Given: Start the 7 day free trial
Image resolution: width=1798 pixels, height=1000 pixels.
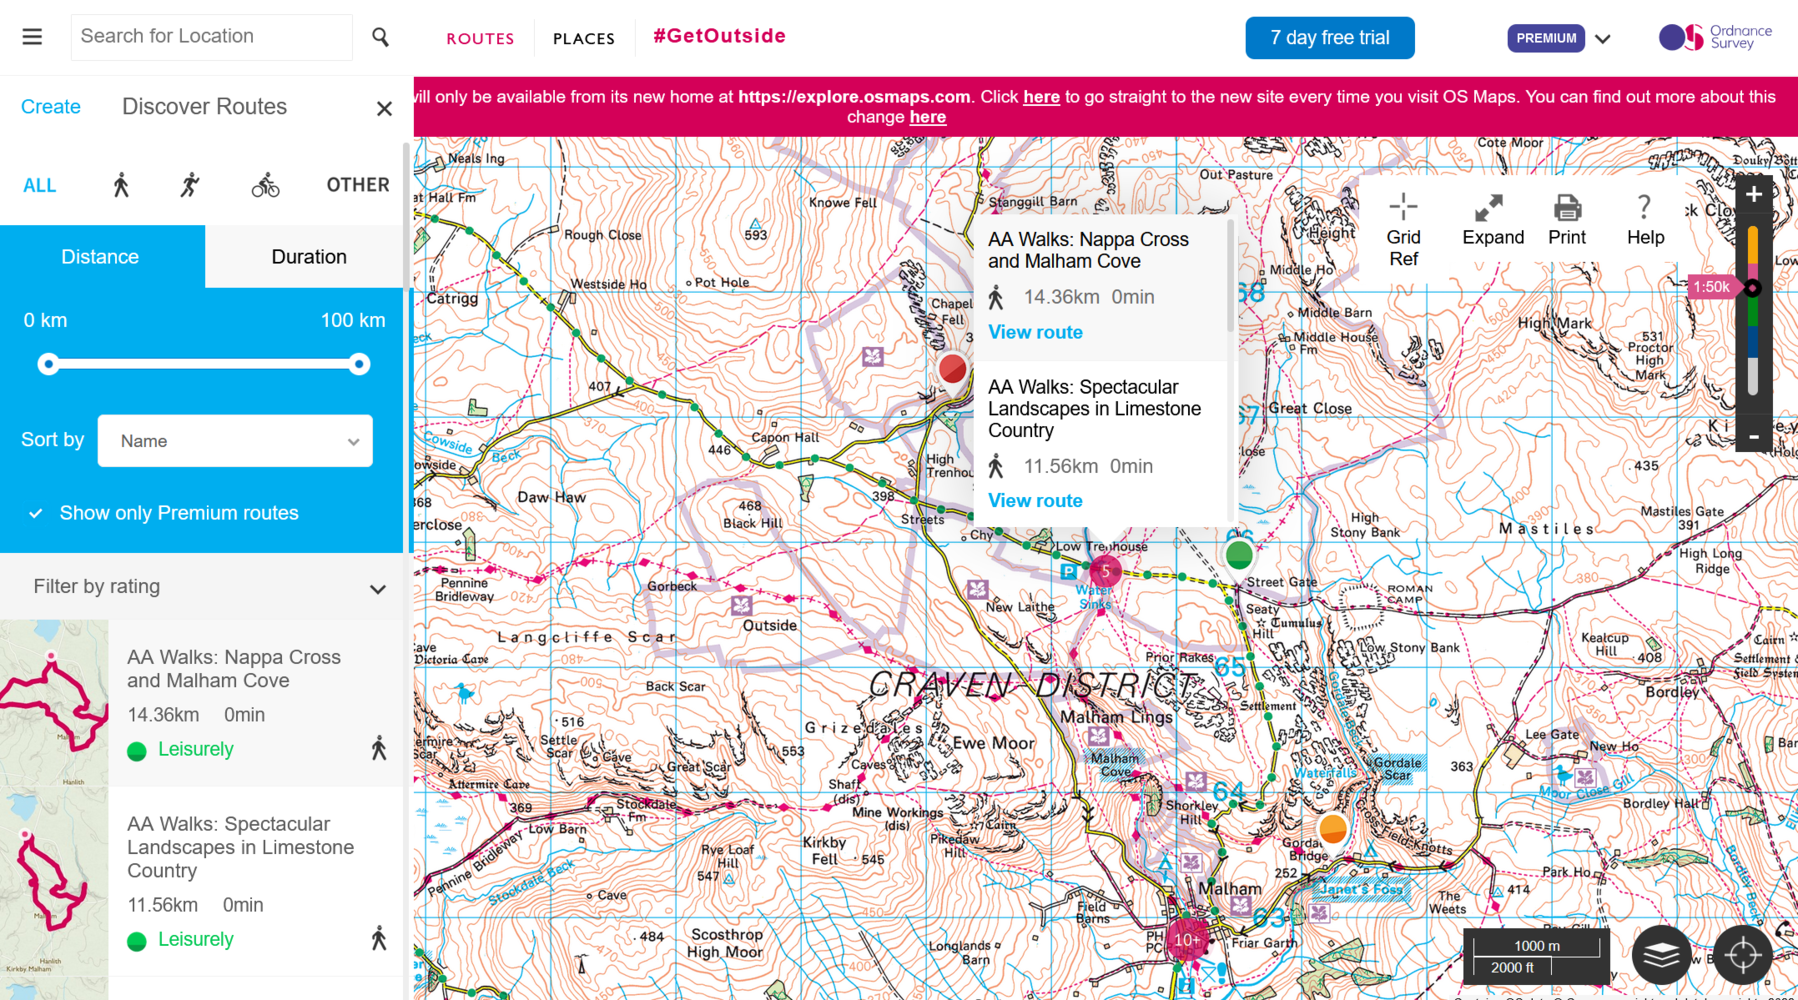Looking at the screenshot, I should click(x=1329, y=38).
